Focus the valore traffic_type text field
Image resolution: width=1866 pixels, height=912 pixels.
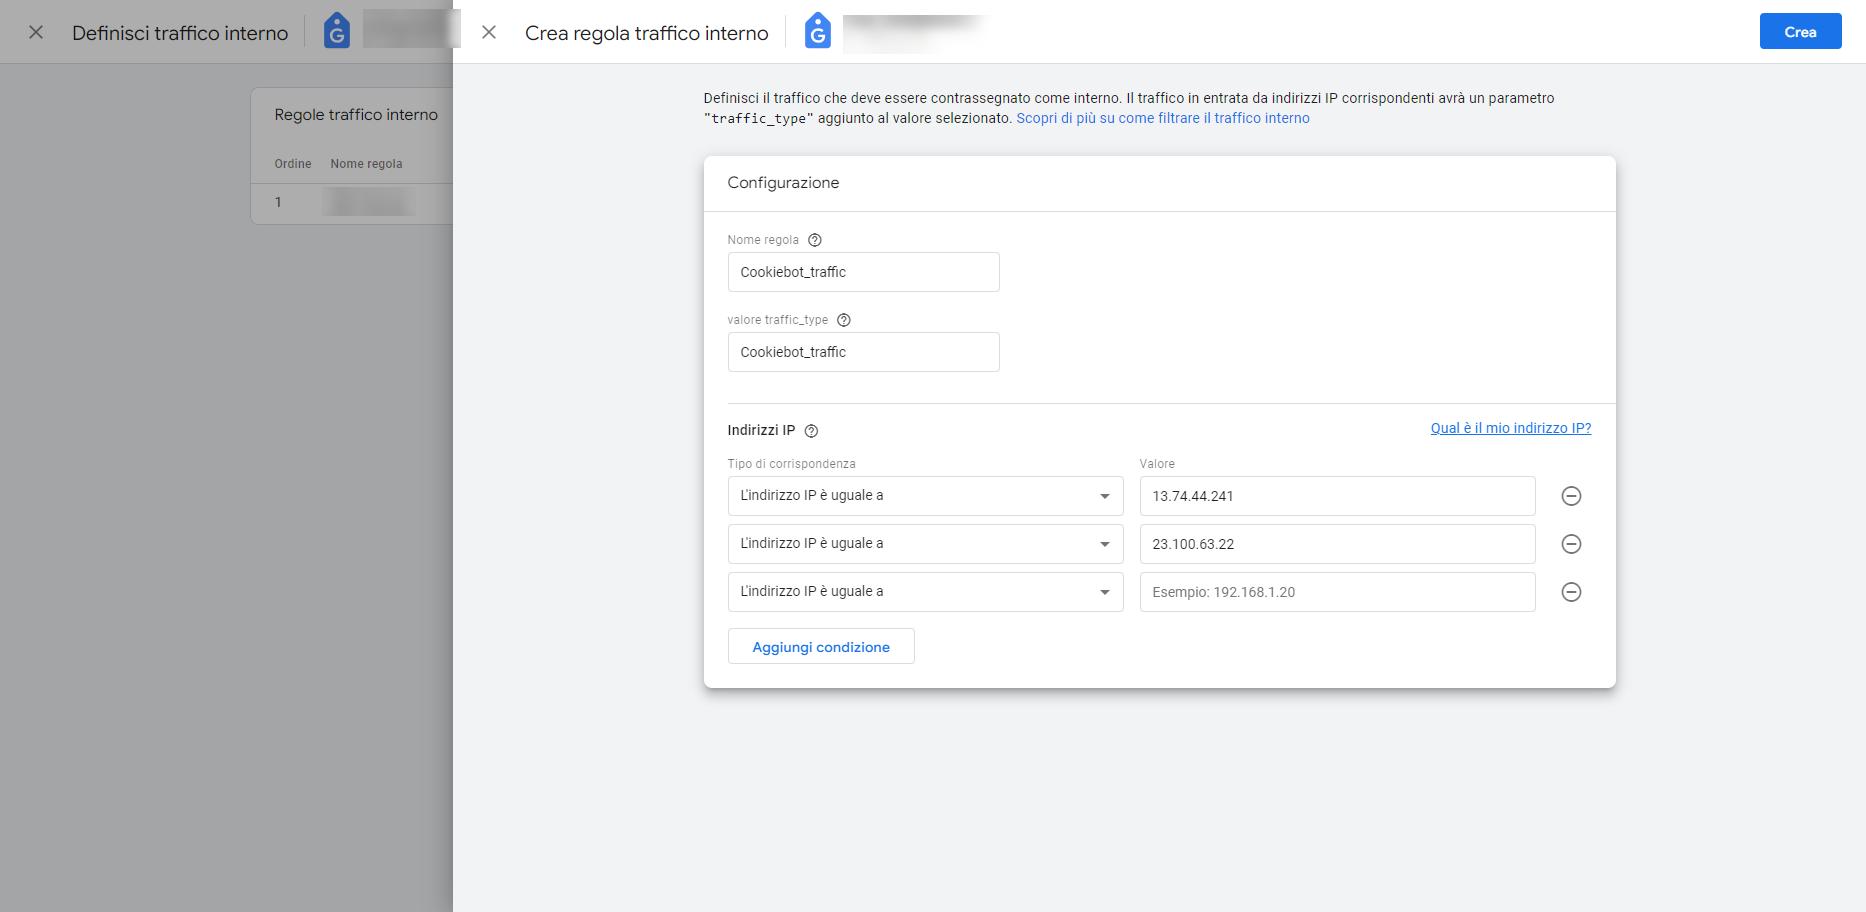(863, 352)
